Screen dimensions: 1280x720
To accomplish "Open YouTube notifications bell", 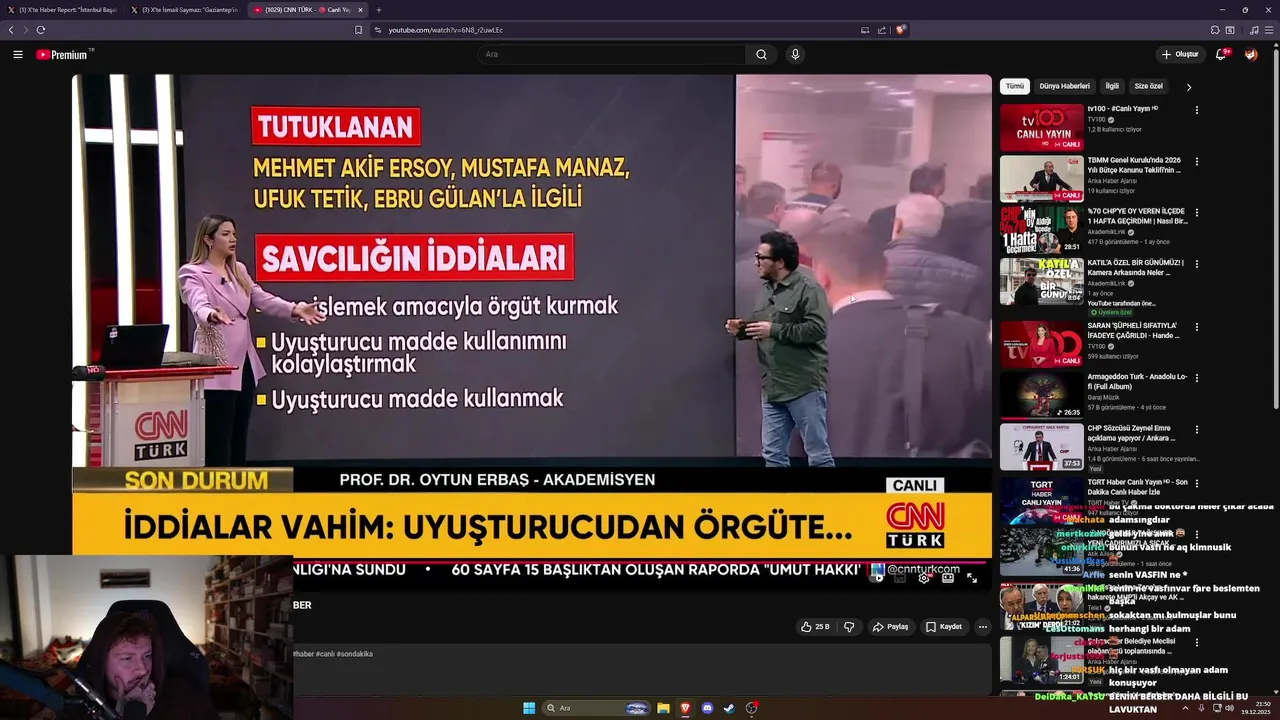I will click(x=1221, y=54).
